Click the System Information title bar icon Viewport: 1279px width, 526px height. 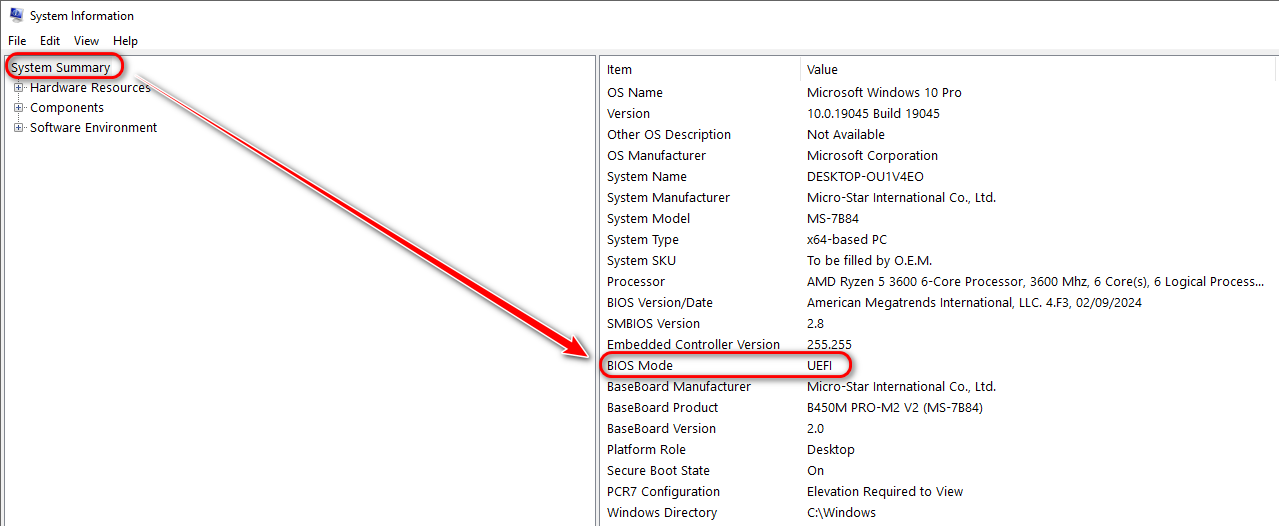pos(16,15)
